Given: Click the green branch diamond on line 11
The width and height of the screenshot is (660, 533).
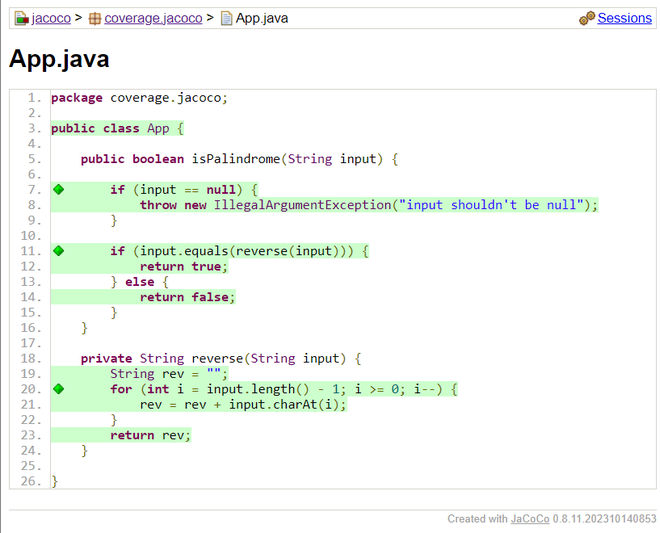Looking at the screenshot, I should click(59, 251).
